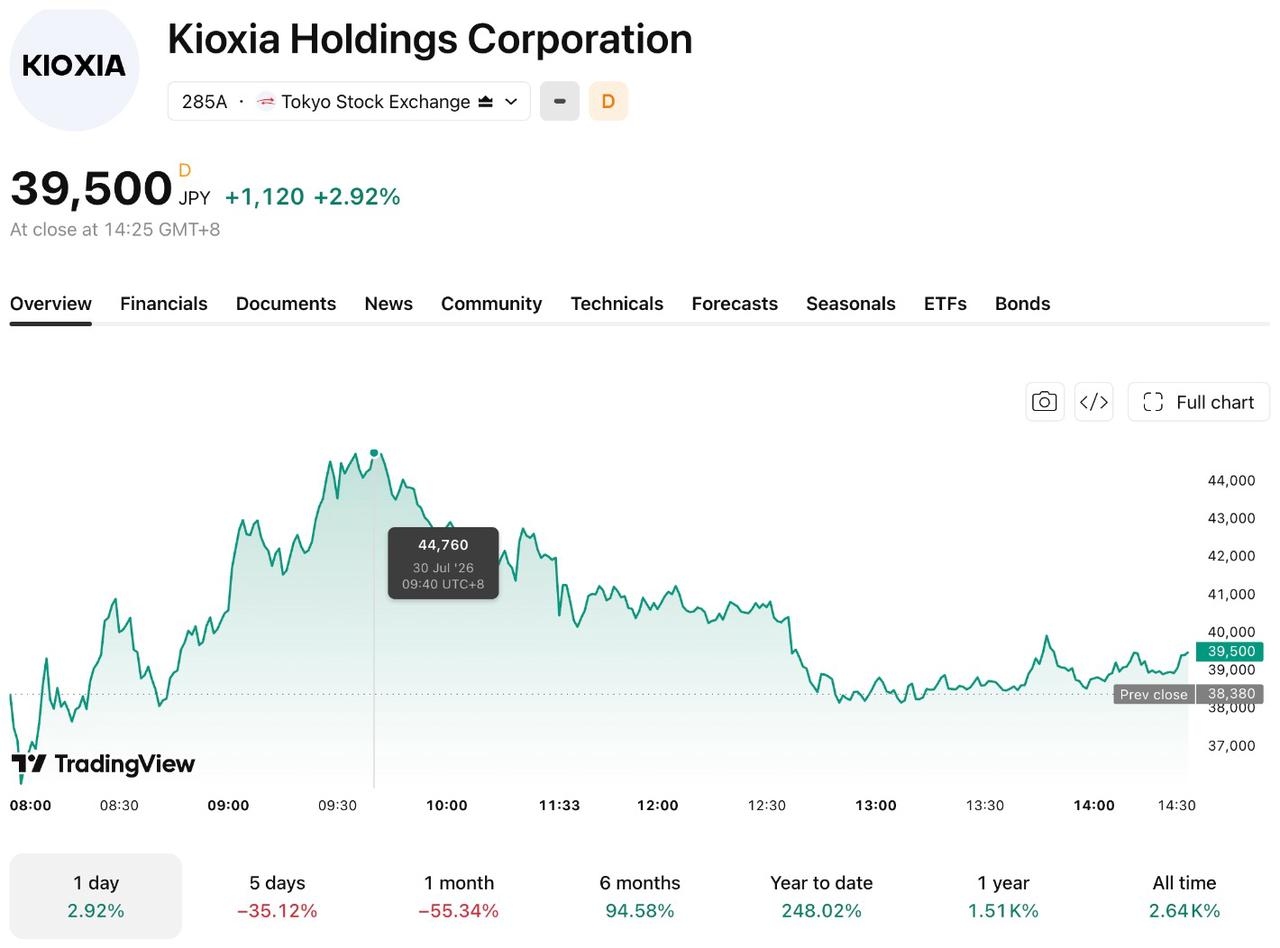Switch to the Technicals tab

pos(617,304)
